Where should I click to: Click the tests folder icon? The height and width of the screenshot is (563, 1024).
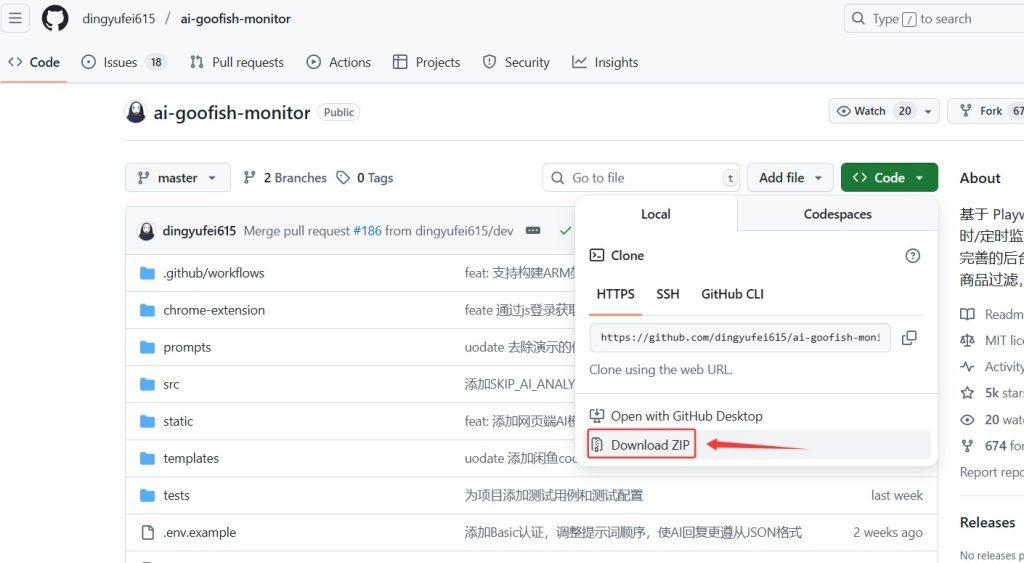[148, 495]
